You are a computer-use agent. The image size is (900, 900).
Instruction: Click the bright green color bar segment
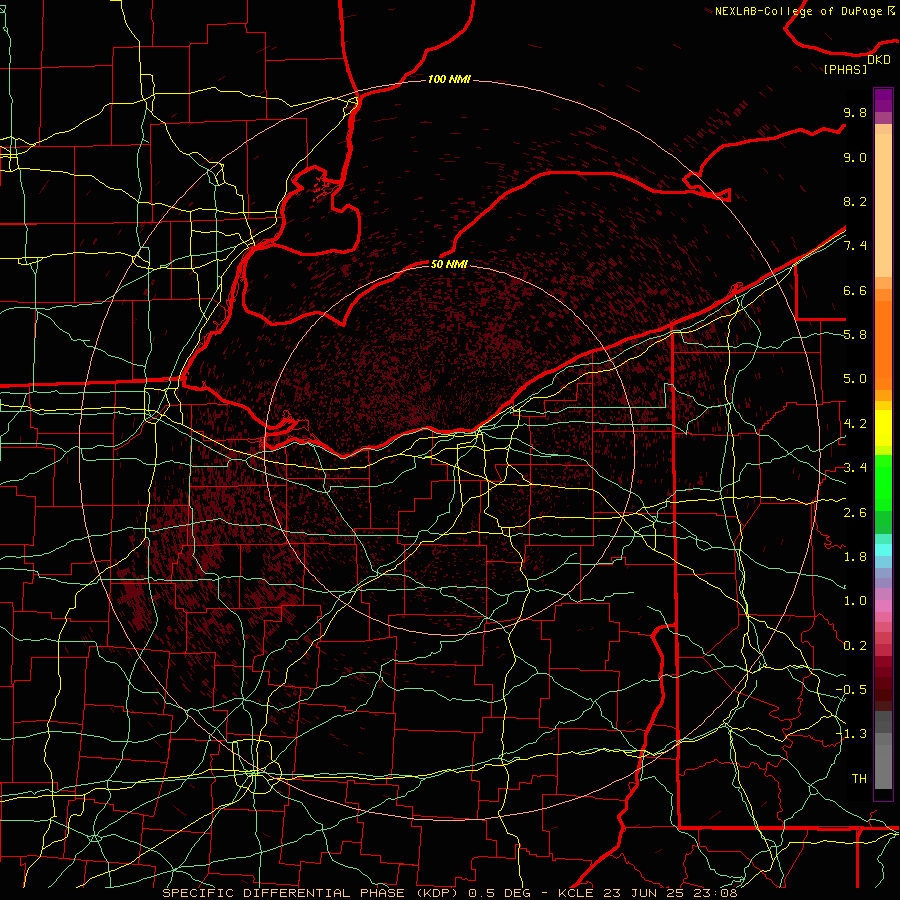883,483
